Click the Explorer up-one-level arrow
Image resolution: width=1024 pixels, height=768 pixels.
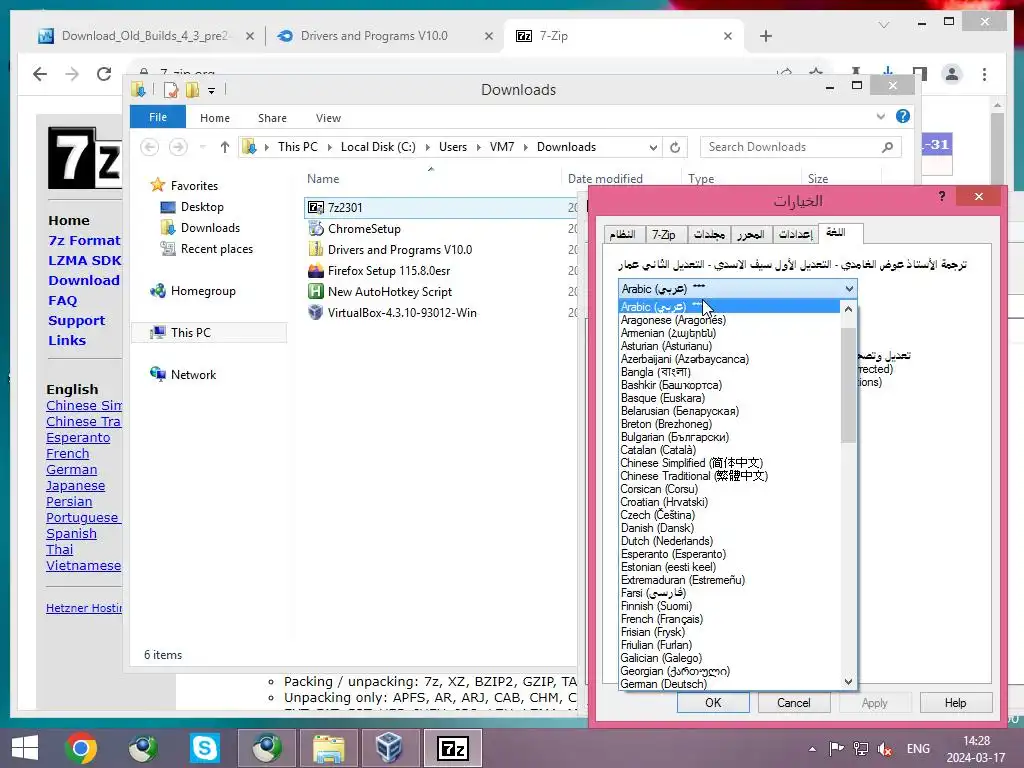225,147
